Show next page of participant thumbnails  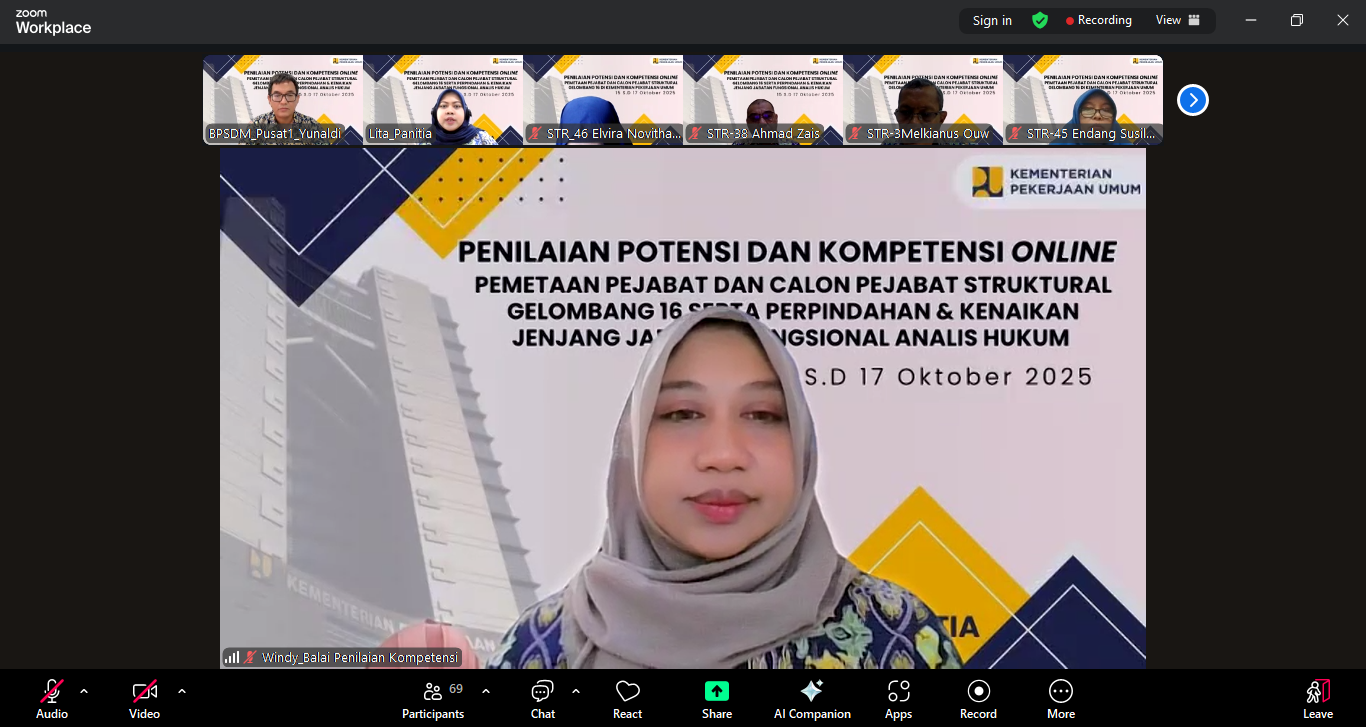[1192, 100]
